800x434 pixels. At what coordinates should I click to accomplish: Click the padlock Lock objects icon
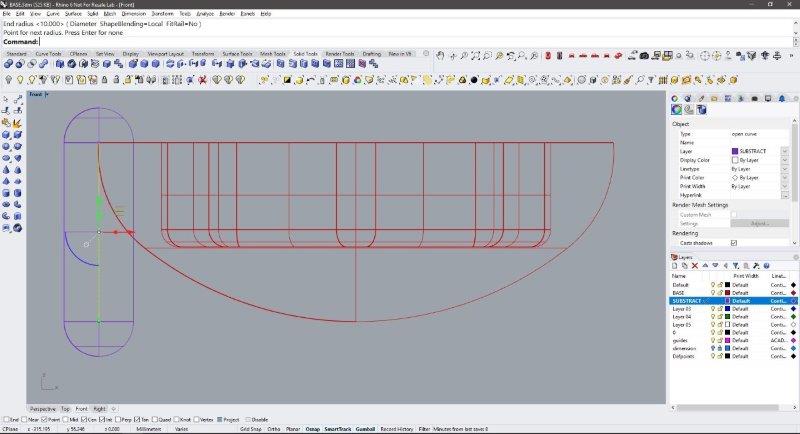[105, 80]
